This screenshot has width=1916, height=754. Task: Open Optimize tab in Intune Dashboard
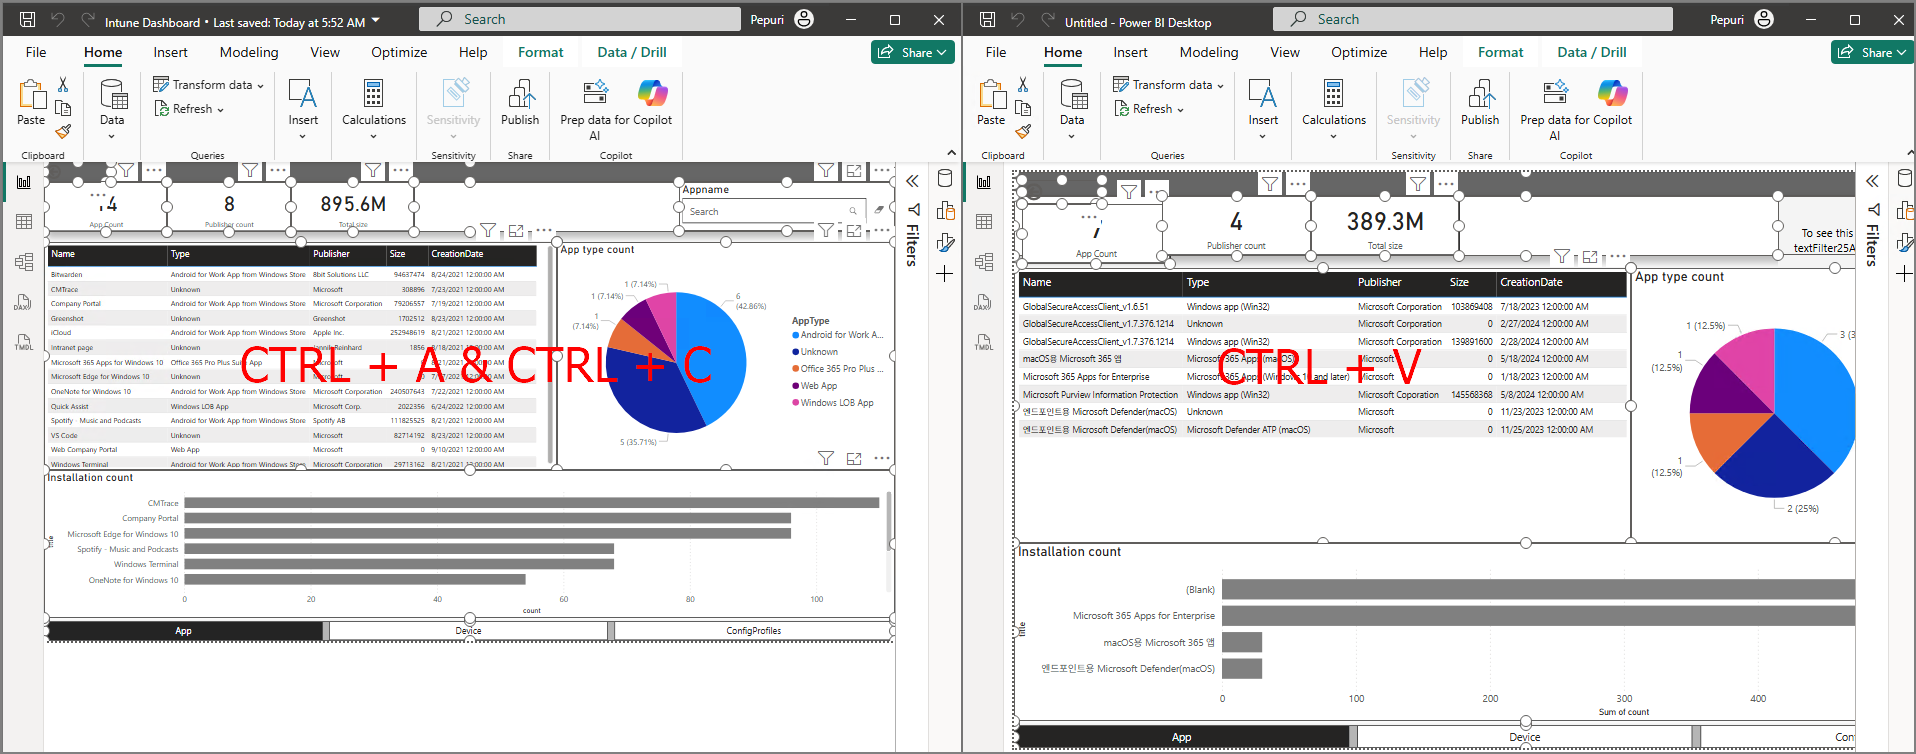[x=399, y=52]
